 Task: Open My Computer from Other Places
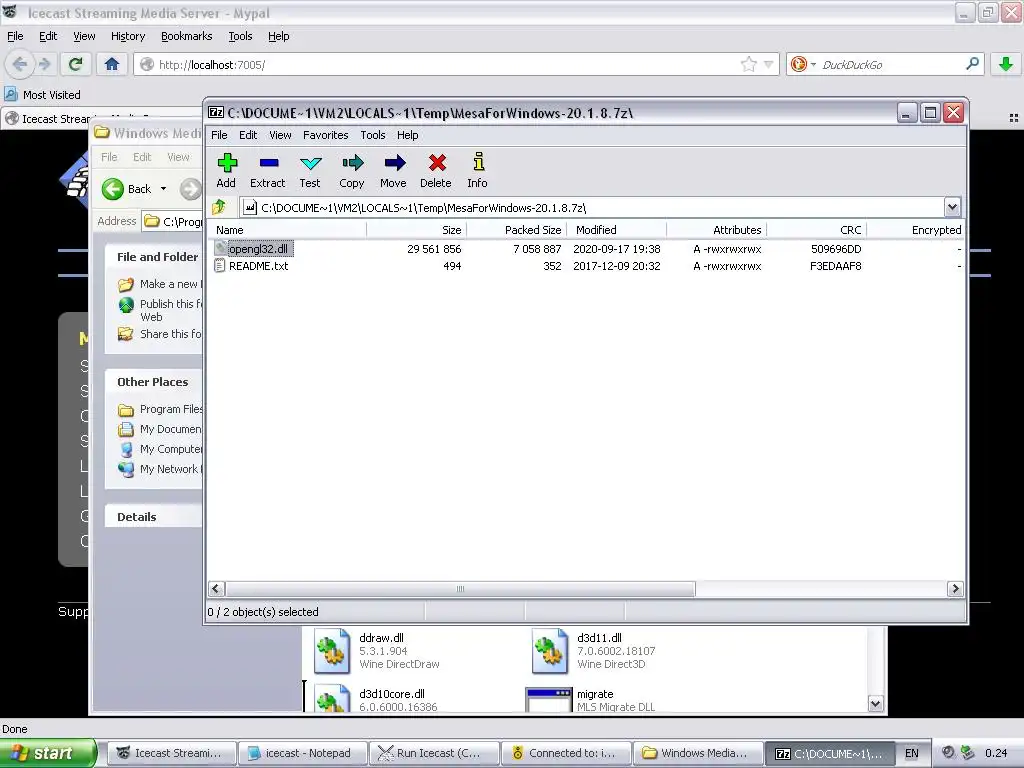click(x=161, y=449)
